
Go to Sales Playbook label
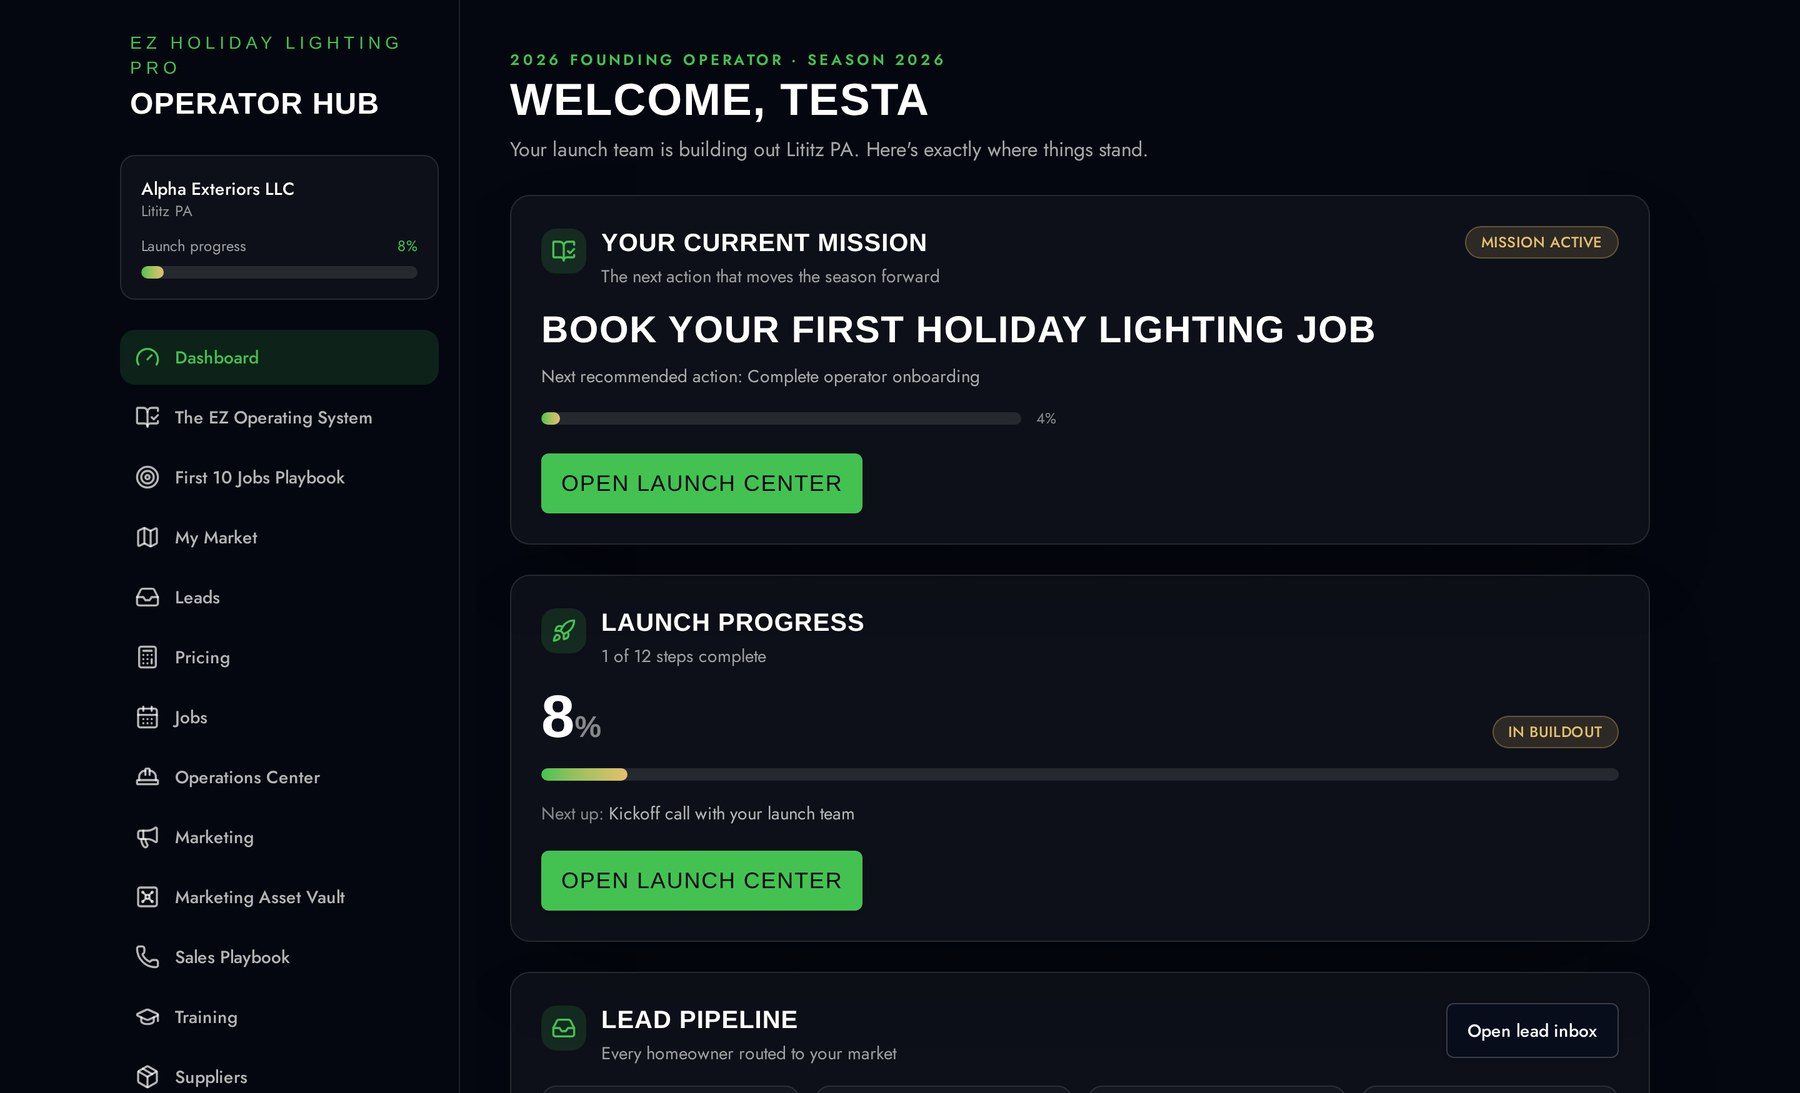tap(232, 958)
